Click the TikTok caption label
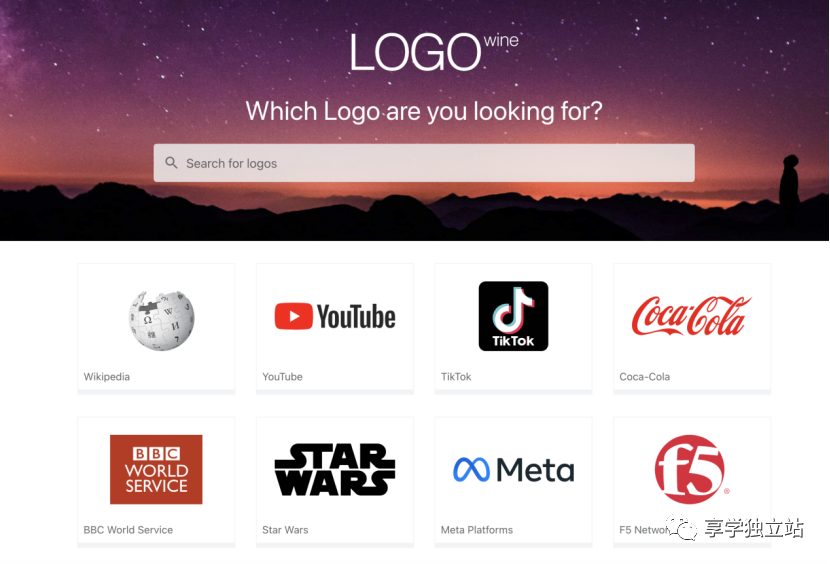 click(456, 377)
